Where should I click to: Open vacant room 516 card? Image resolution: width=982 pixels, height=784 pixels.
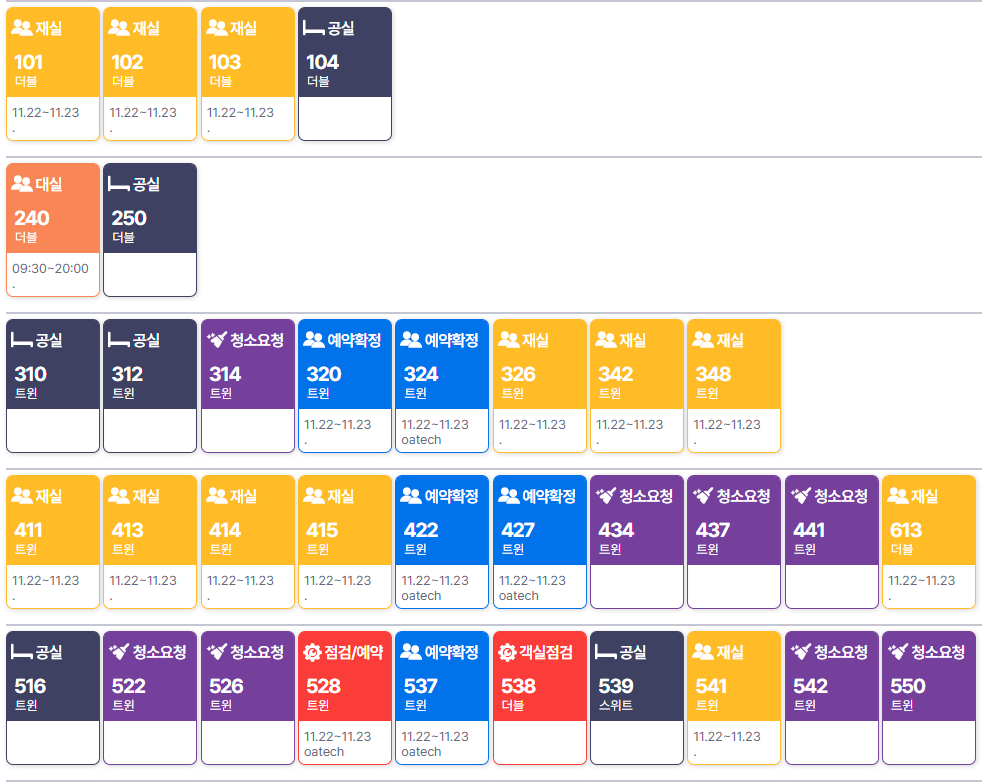tap(53, 686)
